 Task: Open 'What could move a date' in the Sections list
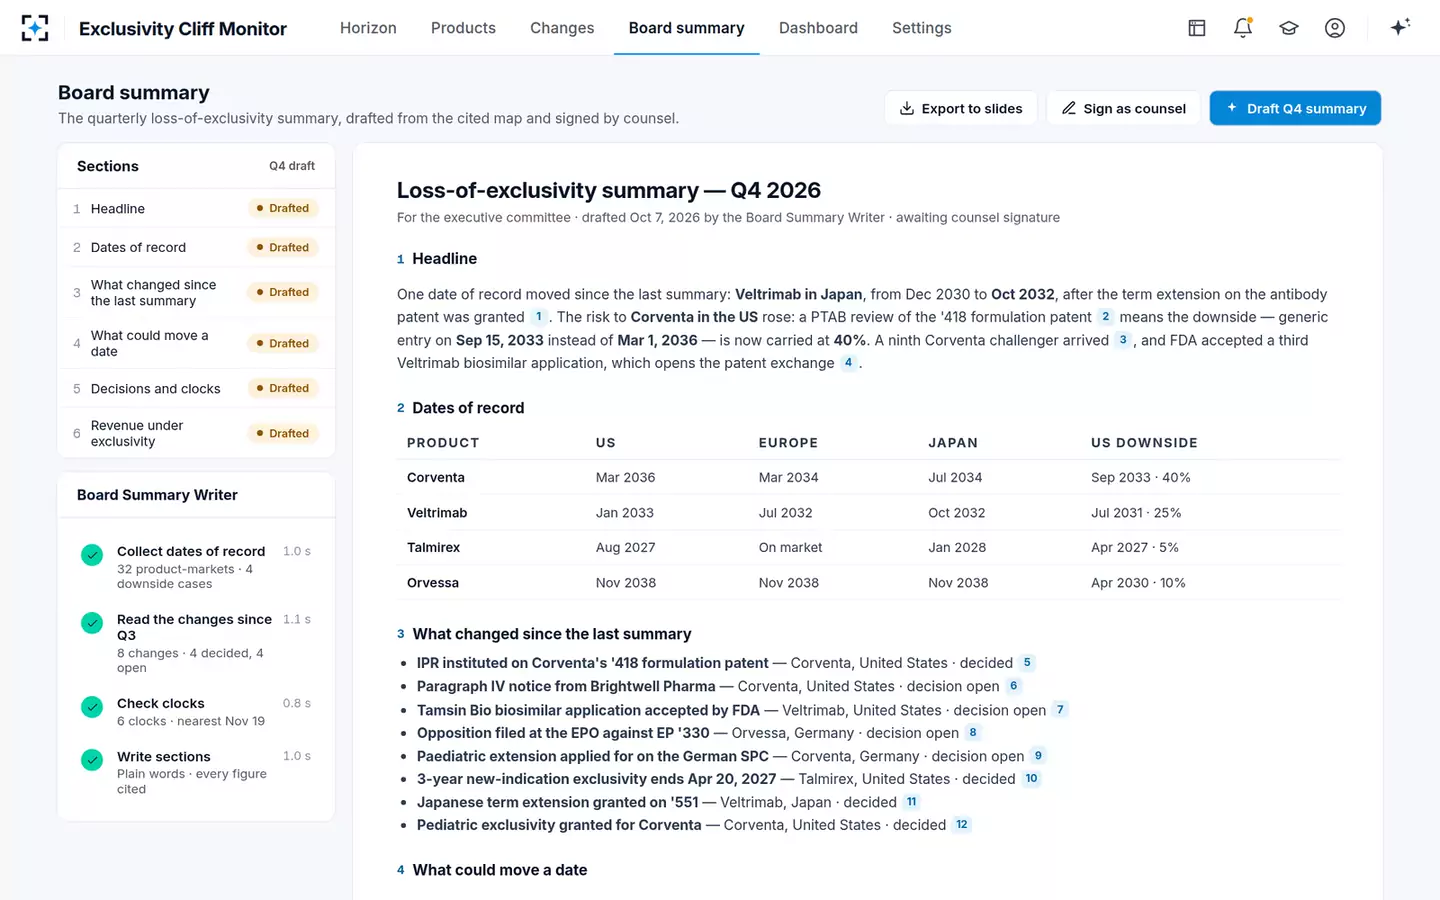pos(196,343)
